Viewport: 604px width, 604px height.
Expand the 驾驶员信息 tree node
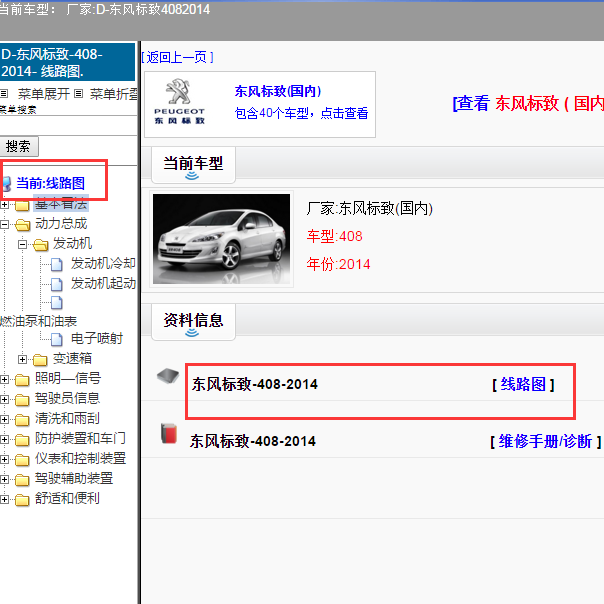[4, 399]
